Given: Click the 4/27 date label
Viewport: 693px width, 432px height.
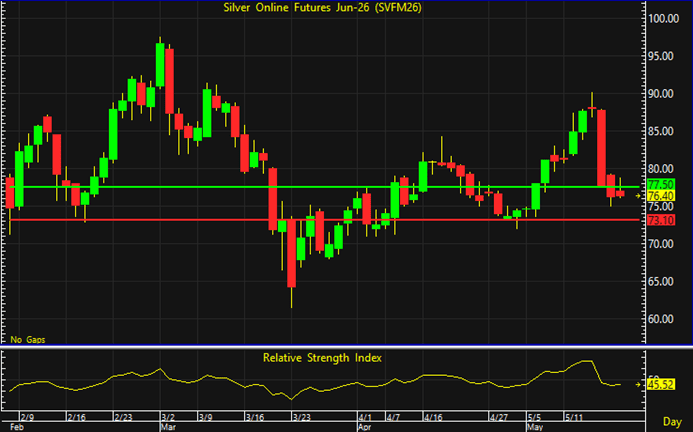Looking at the screenshot, I should tap(499, 417).
